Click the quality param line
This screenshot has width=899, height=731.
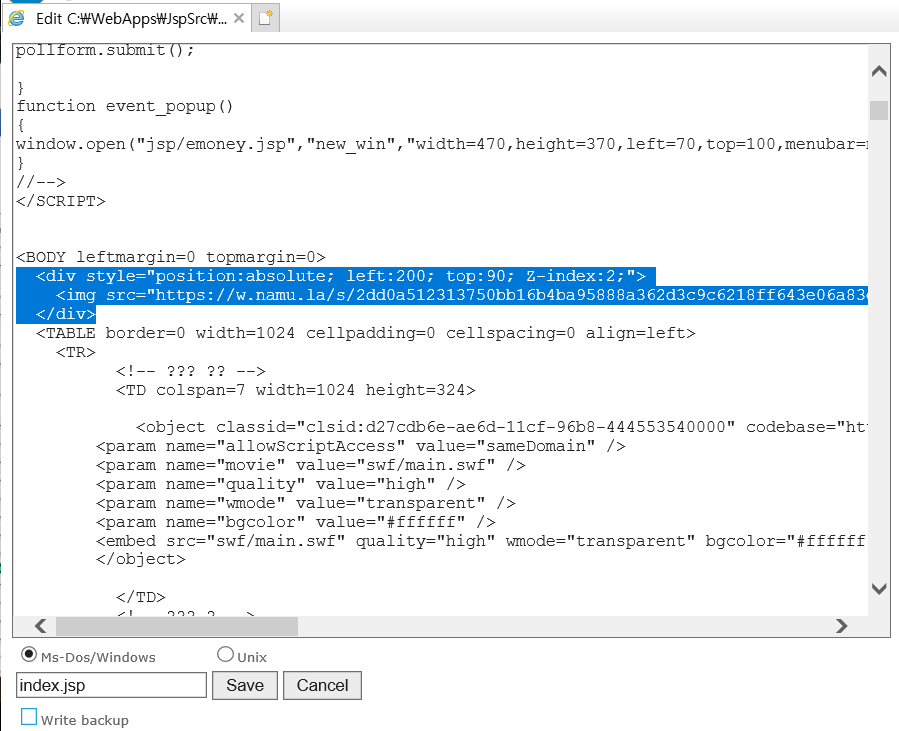280,484
